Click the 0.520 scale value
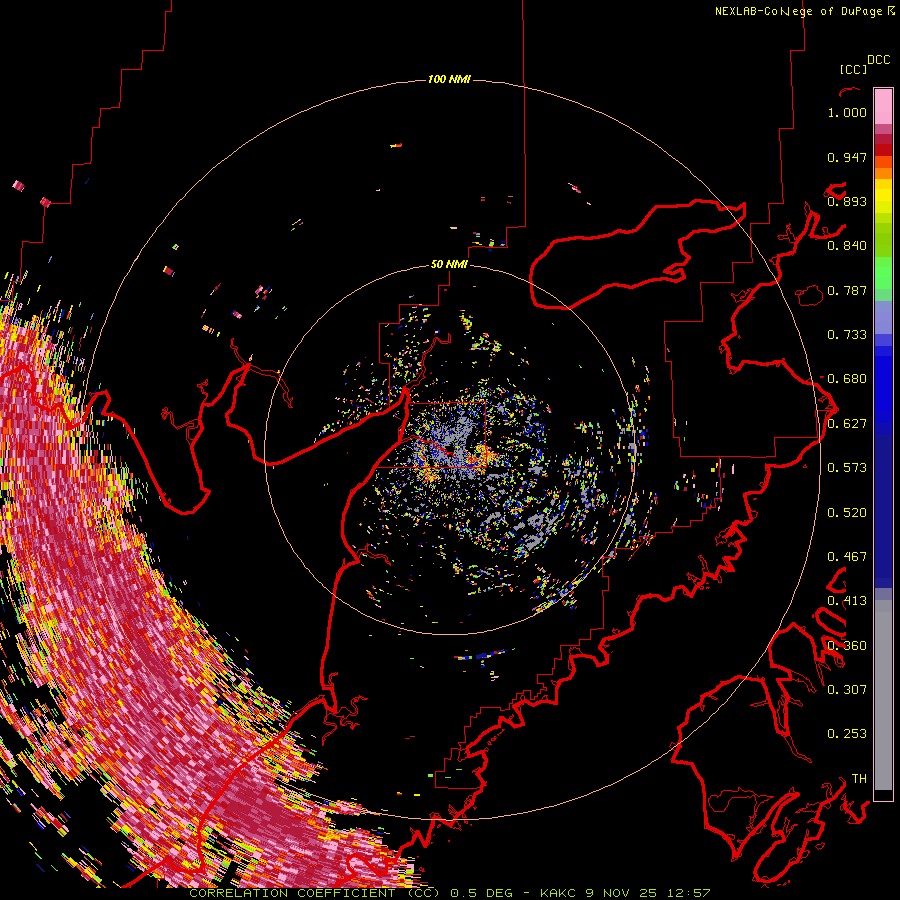Screen dimensions: 900x900 (x=847, y=513)
